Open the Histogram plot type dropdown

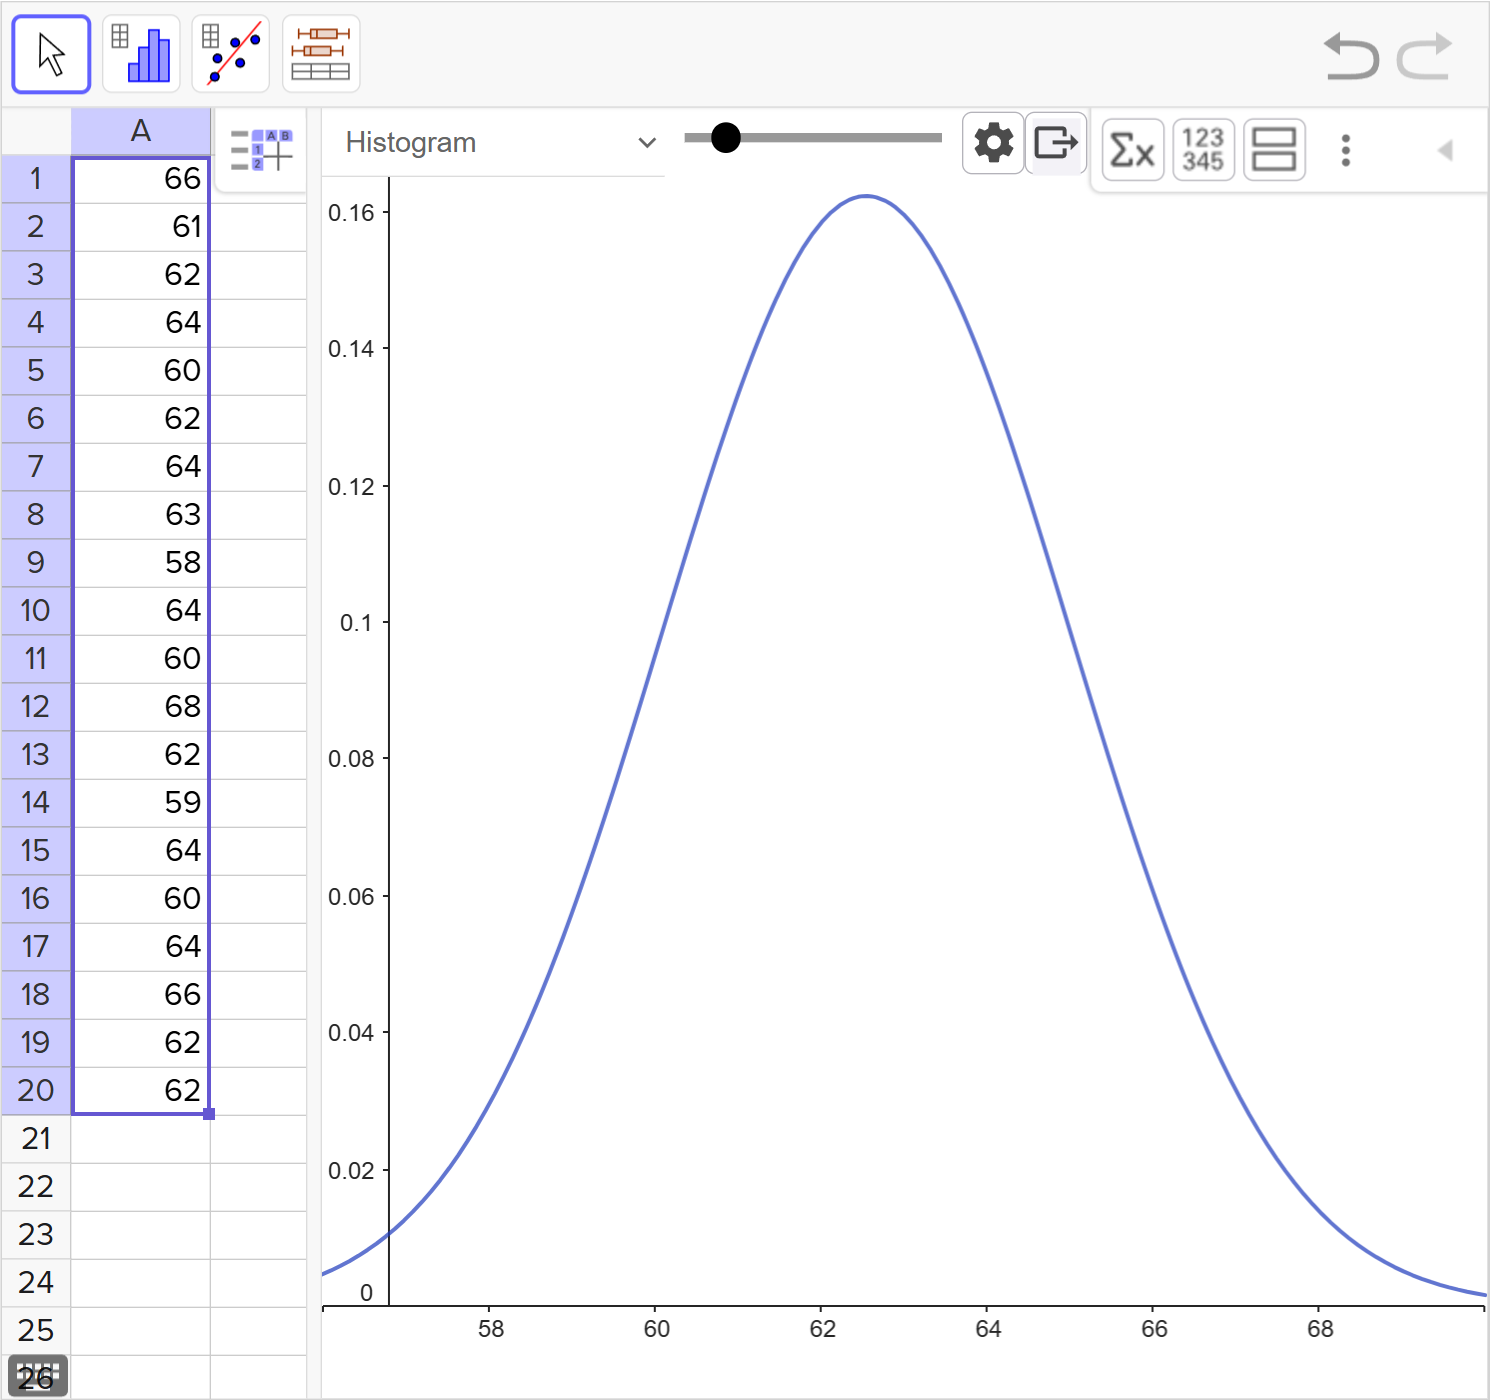[x=500, y=143]
